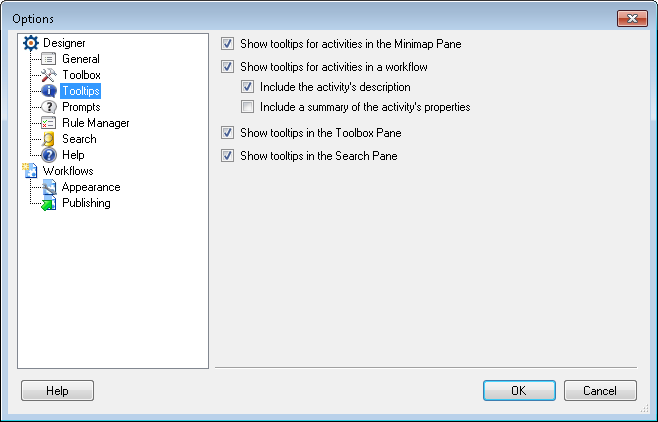Image resolution: width=658 pixels, height=422 pixels.
Task: Open the Search magnifier icon
Action: pos(49,139)
